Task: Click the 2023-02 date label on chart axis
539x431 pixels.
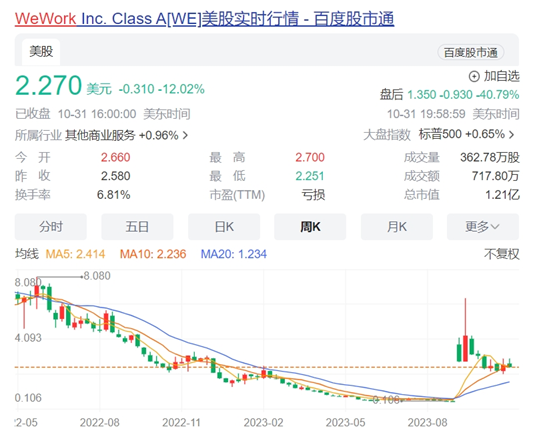Action: (263, 422)
